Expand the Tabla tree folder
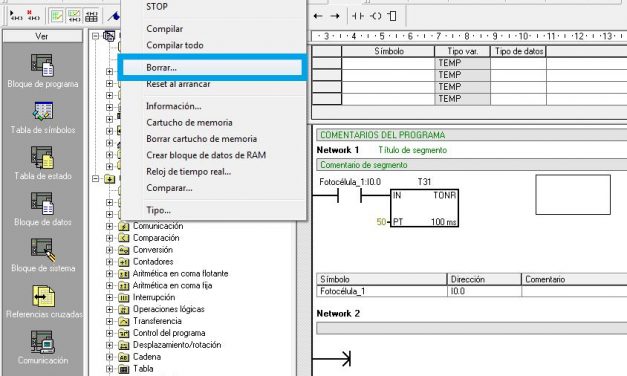Screen dimensions: 627x376 tap(110, 369)
